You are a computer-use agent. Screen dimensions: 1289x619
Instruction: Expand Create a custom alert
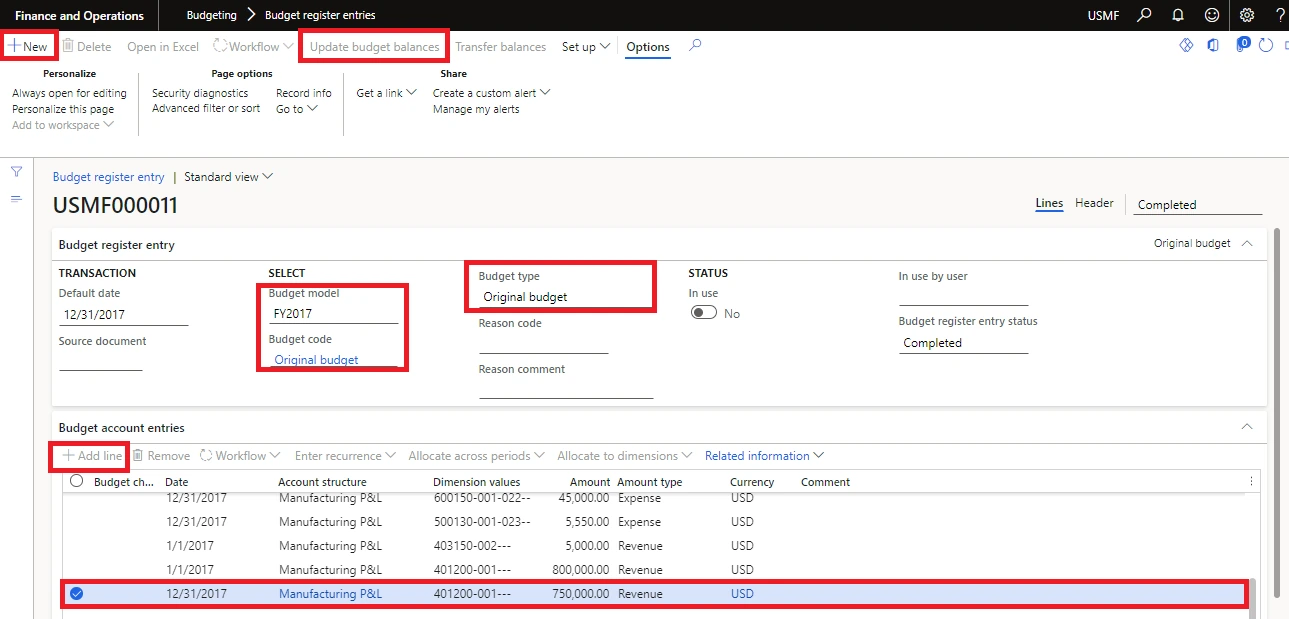(x=492, y=93)
